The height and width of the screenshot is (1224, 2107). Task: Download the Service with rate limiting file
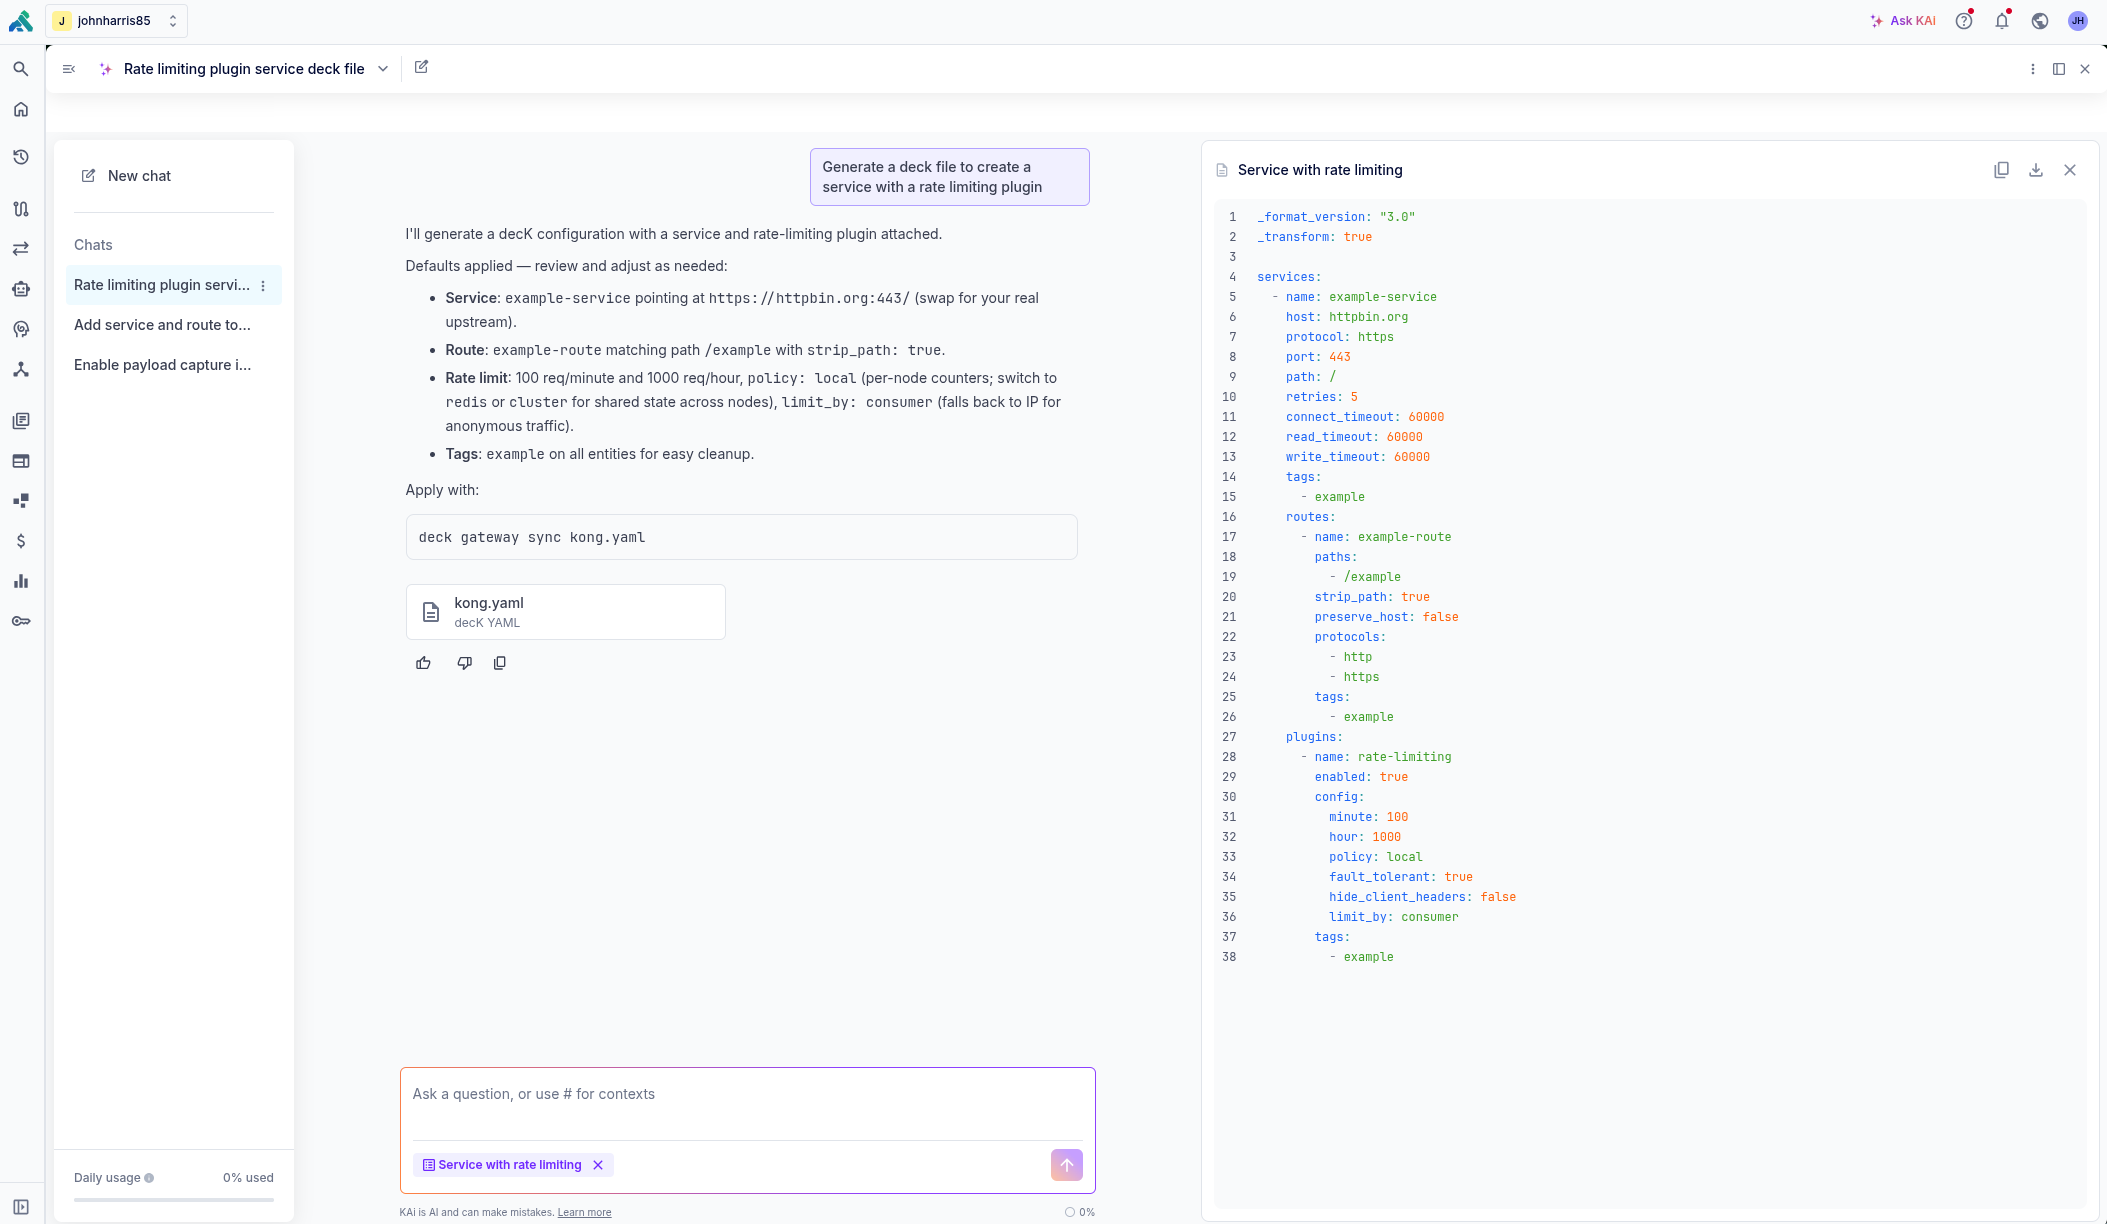click(2035, 170)
